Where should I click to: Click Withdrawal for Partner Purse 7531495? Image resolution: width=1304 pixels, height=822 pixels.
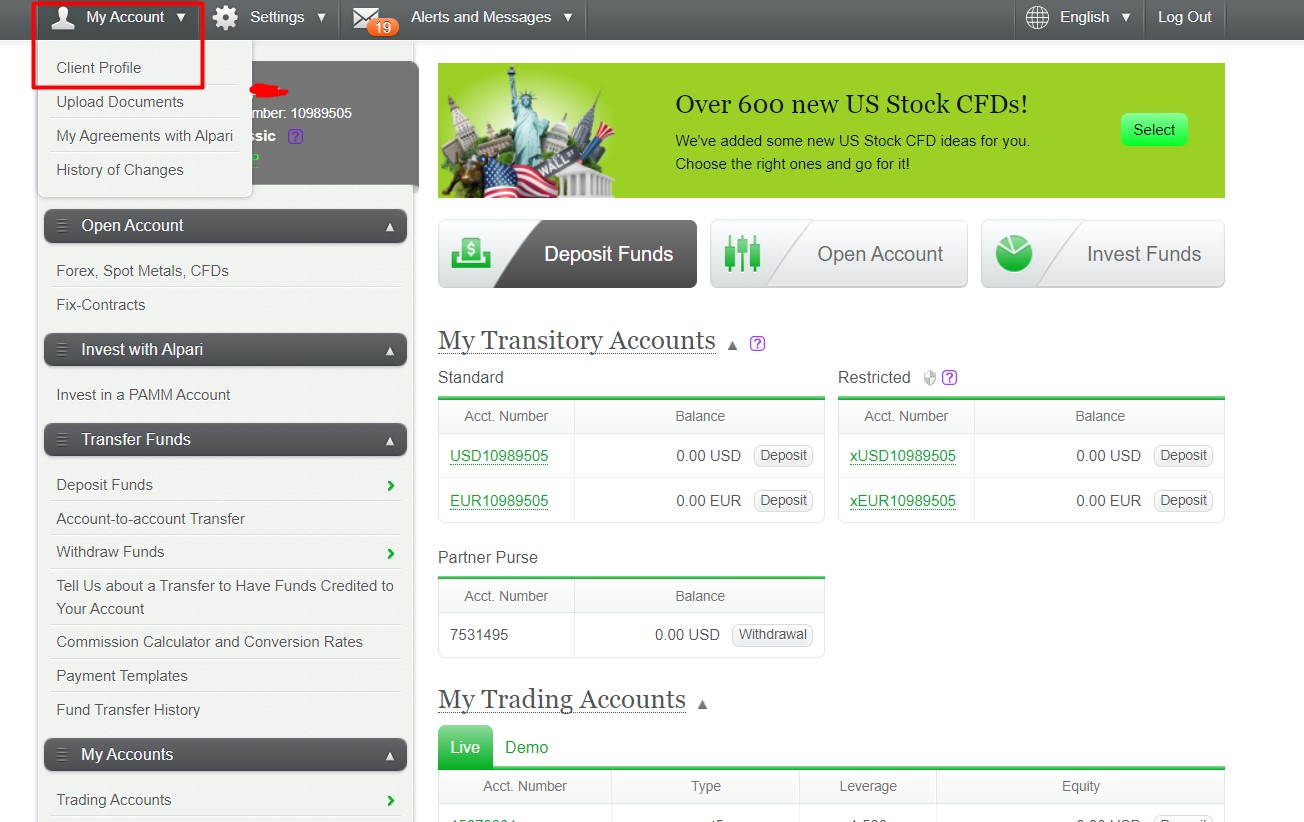coord(772,635)
